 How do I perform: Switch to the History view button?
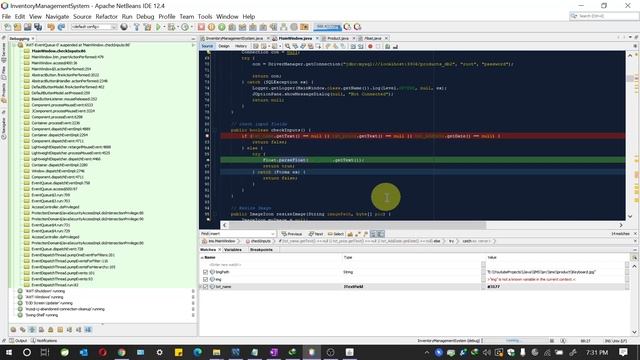pos(241,46)
